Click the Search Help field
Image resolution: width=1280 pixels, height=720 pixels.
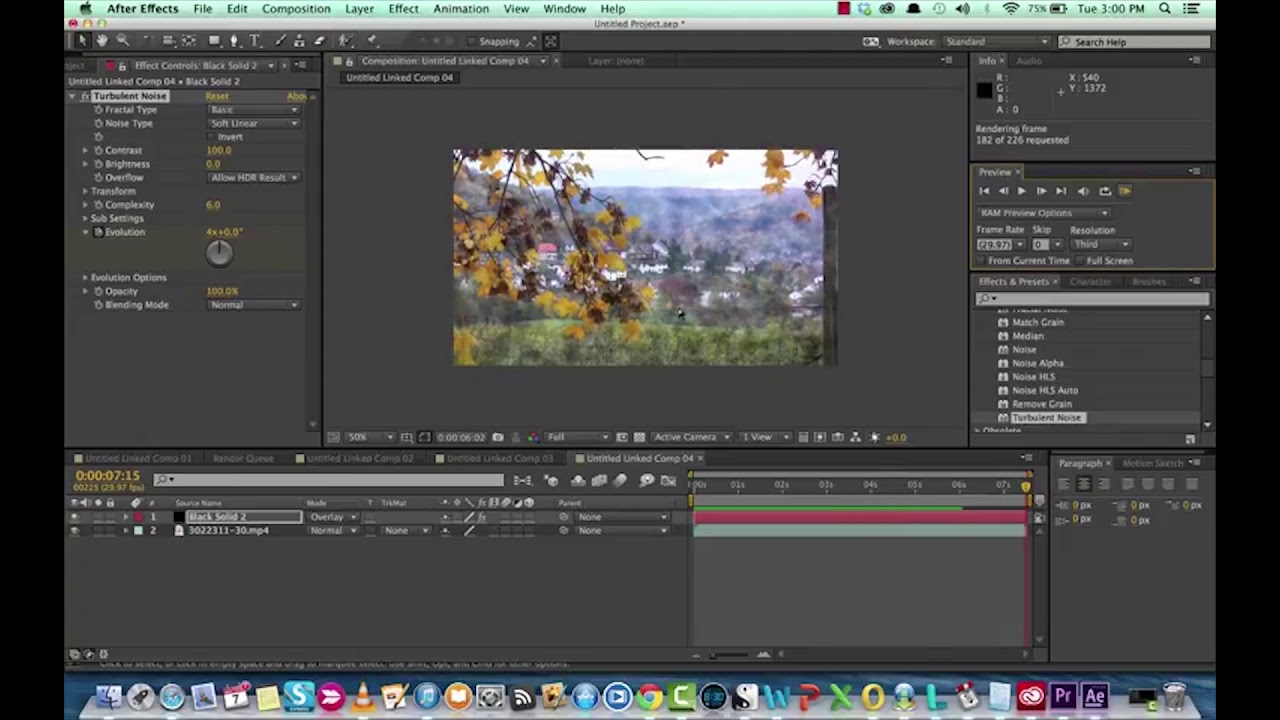(x=1134, y=42)
